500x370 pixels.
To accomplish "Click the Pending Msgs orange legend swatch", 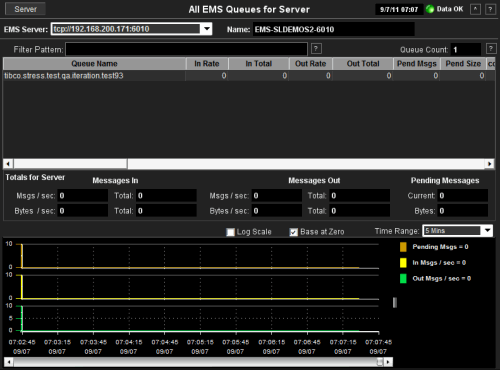I will [403, 247].
